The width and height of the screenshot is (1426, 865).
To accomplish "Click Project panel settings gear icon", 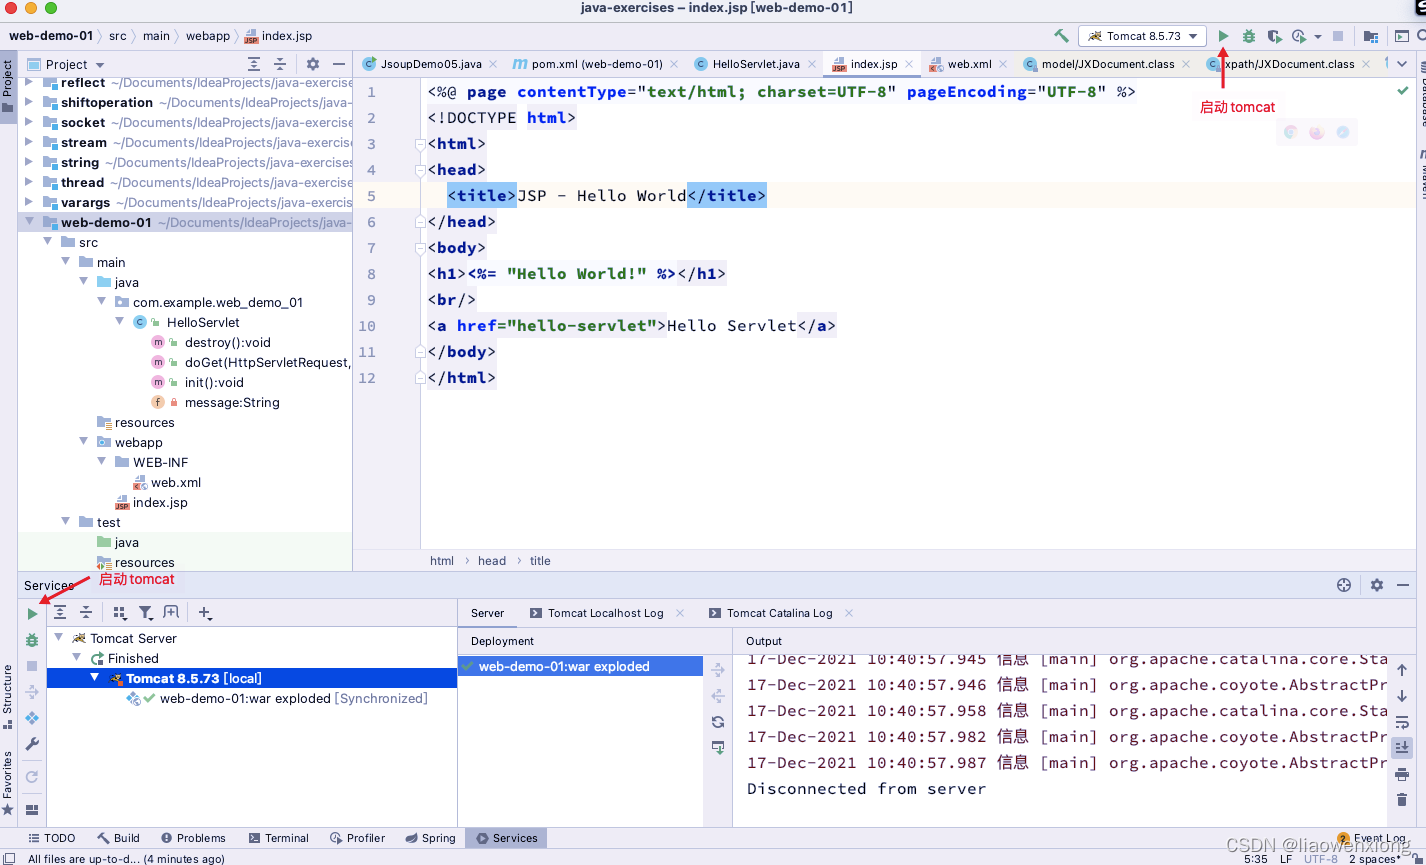I will click(x=313, y=64).
